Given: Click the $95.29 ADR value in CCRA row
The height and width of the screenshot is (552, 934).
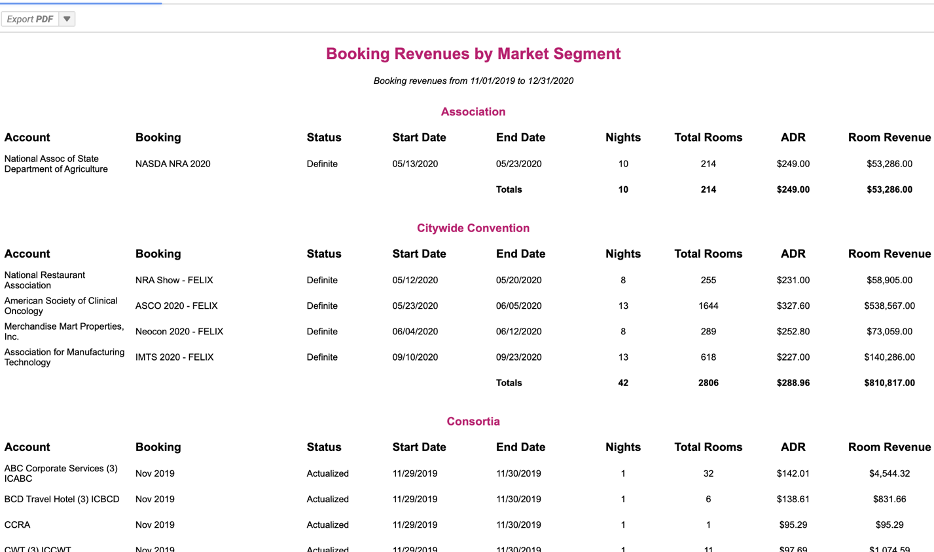Looking at the screenshot, I should point(793,525).
